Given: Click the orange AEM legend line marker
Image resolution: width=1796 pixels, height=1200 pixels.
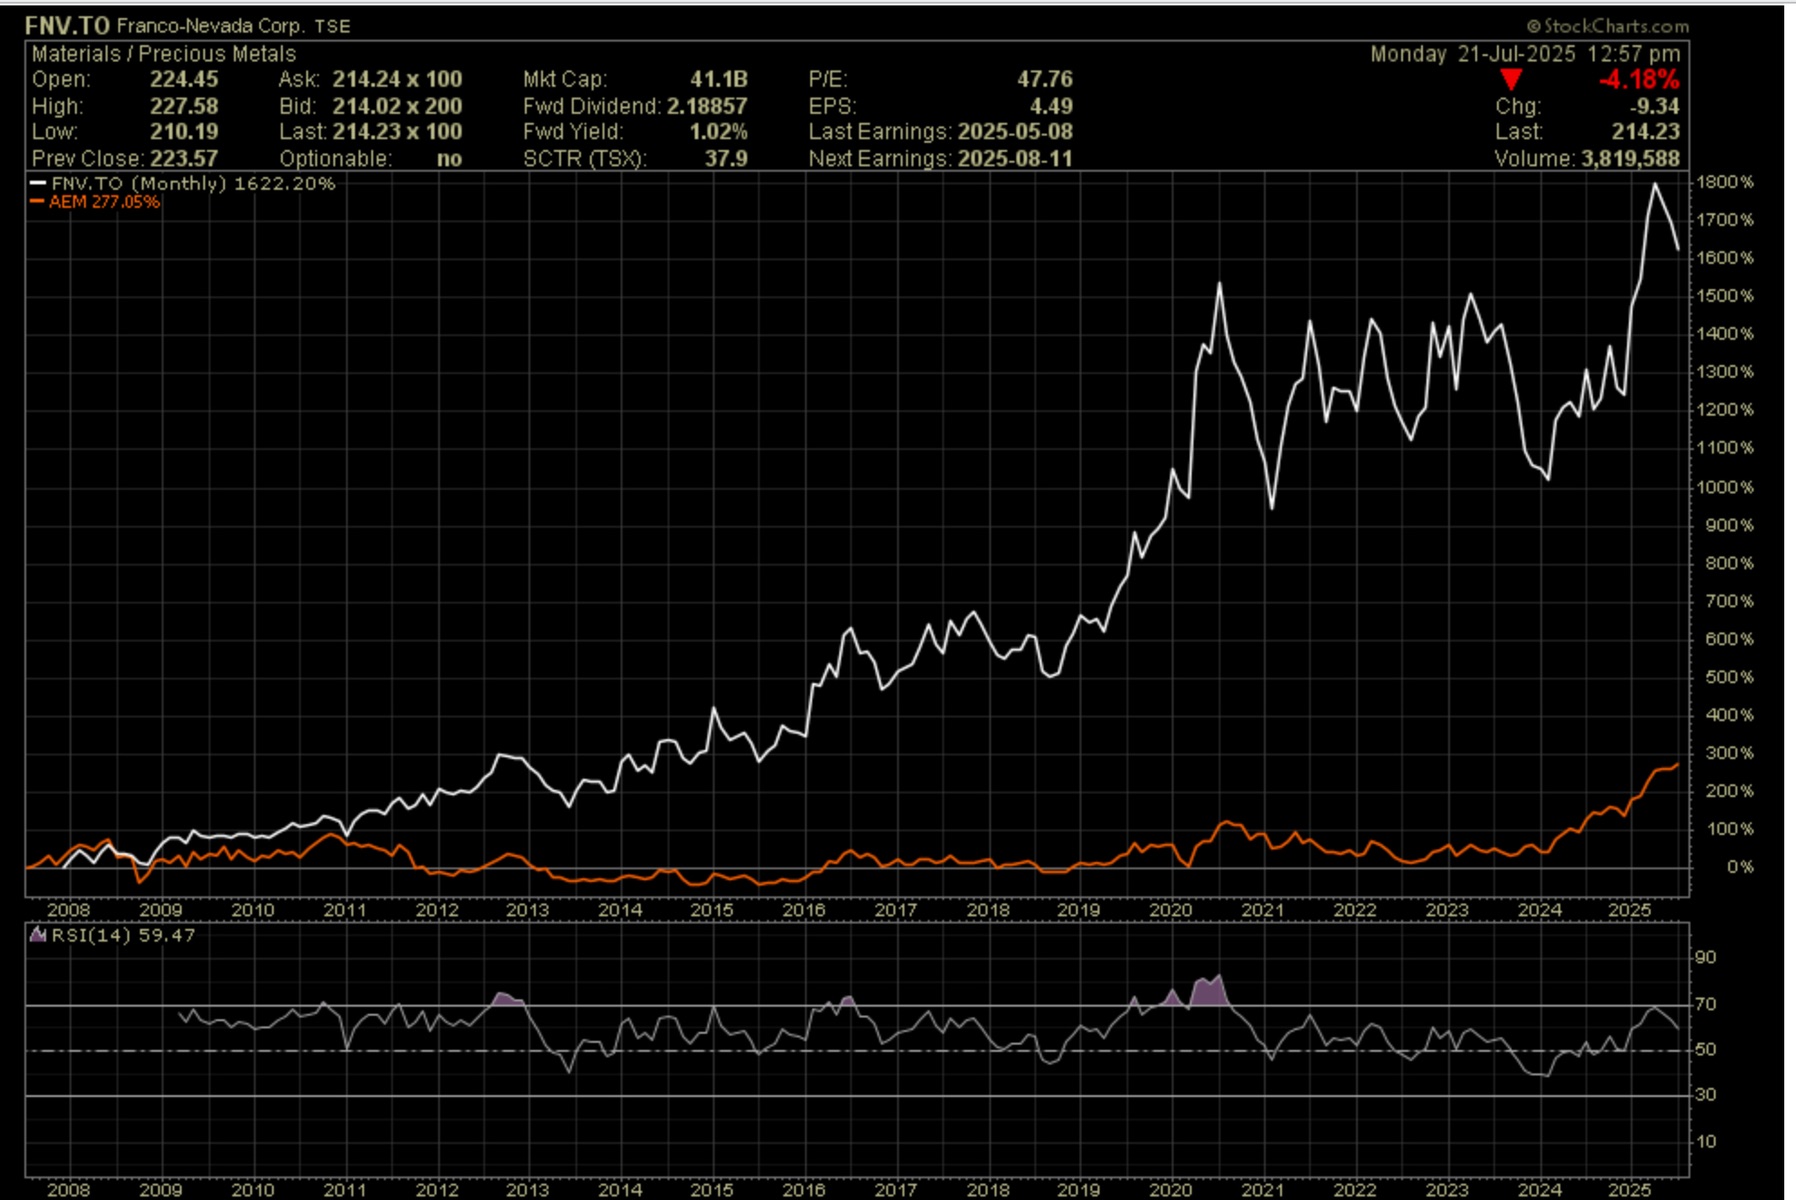Looking at the screenshot, I should pyautogui.click(x=38, y=202).
